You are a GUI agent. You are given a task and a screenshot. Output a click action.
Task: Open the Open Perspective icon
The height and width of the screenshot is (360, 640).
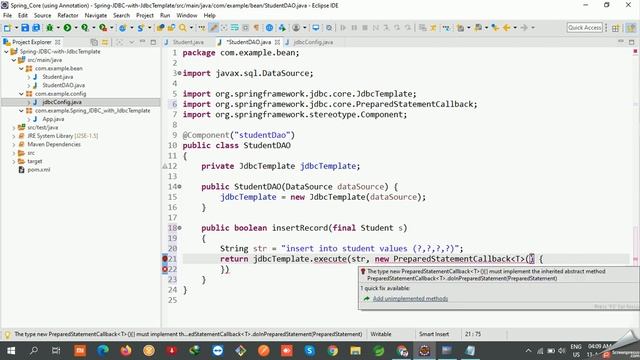point(616,28)
